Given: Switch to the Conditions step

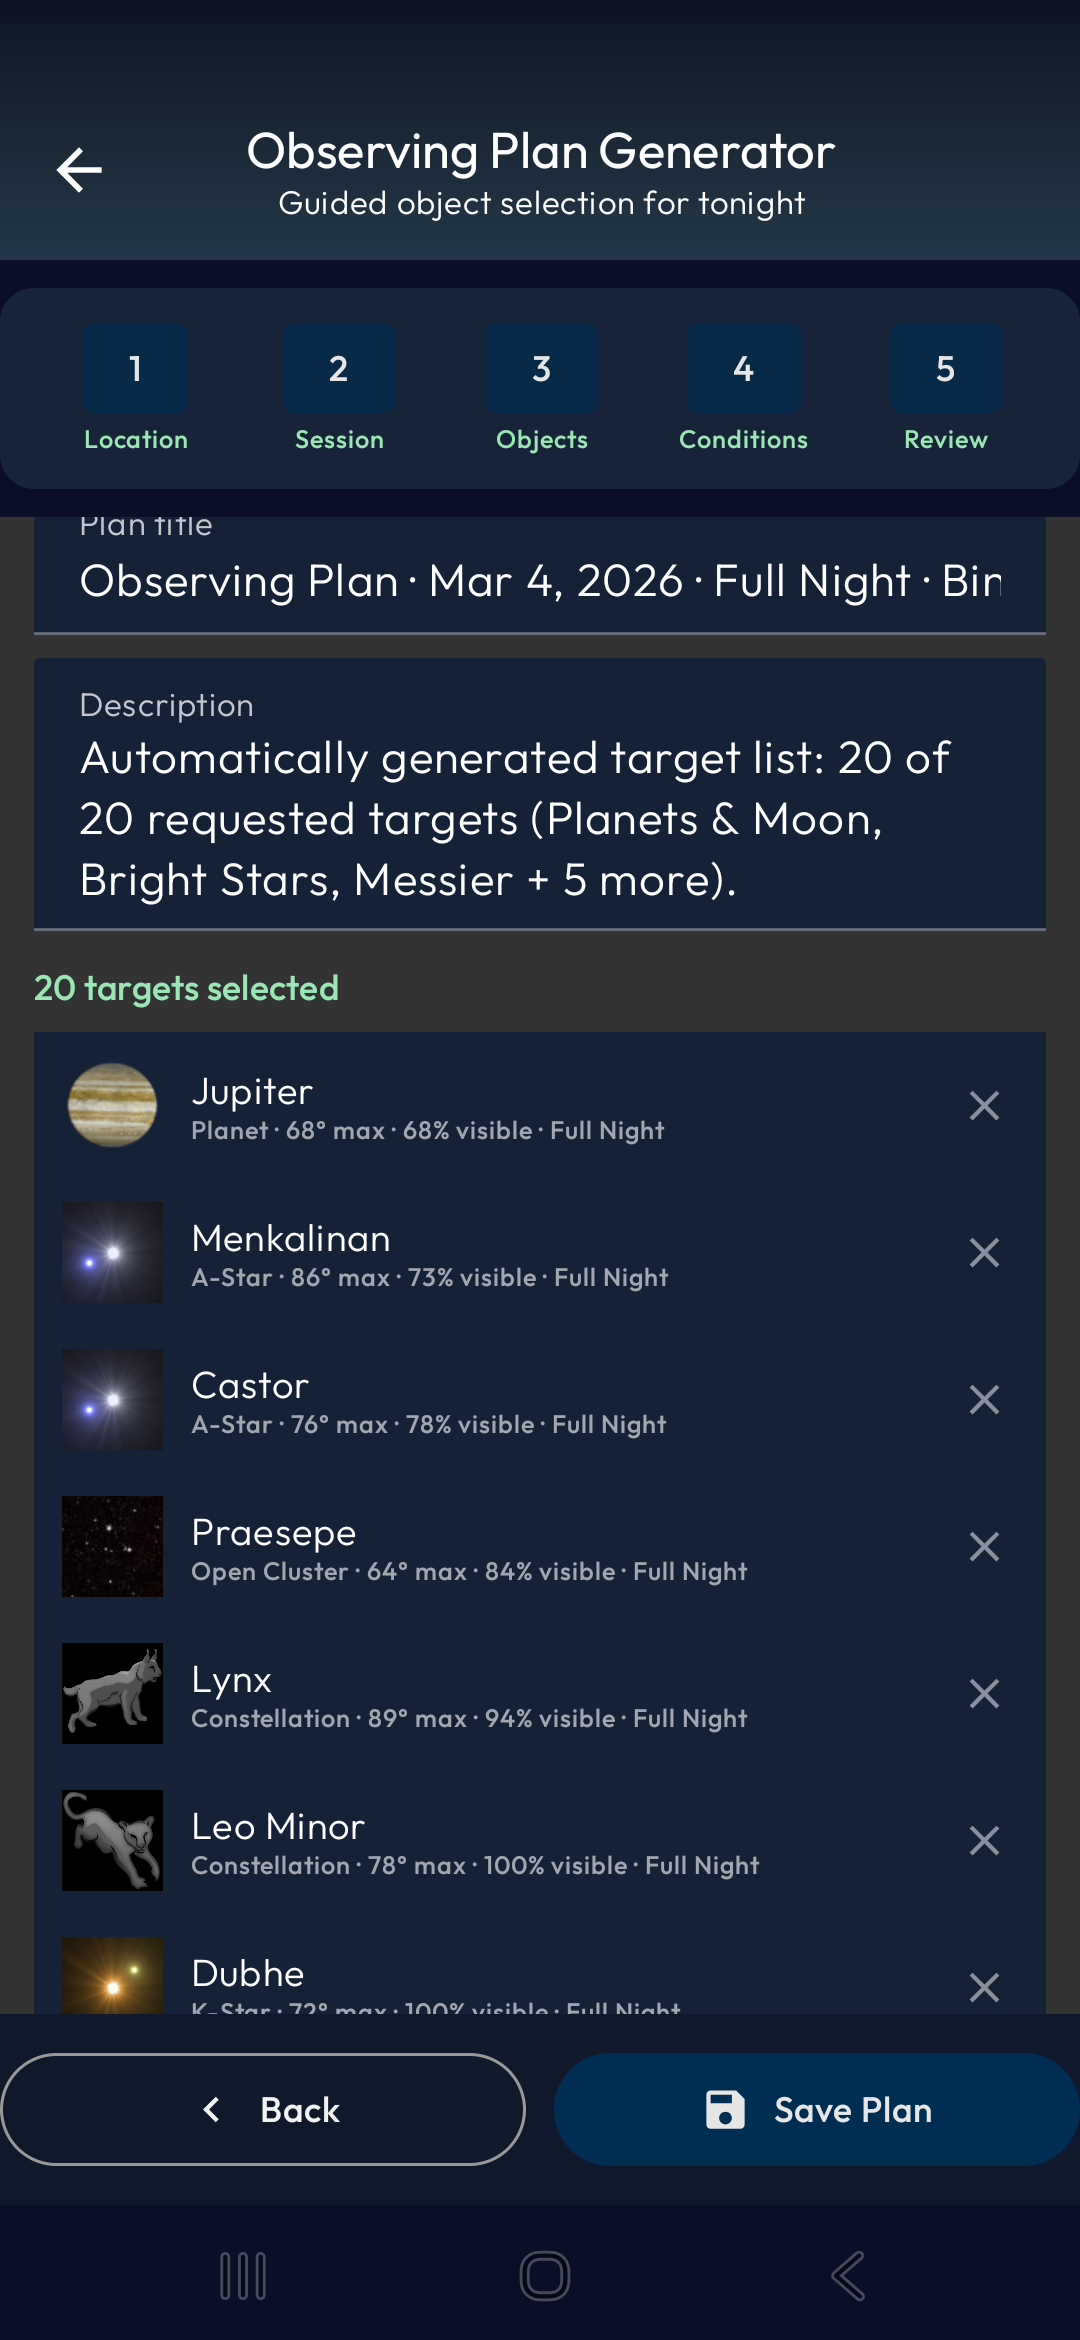Looking at the screenshot, I should 743,390.
